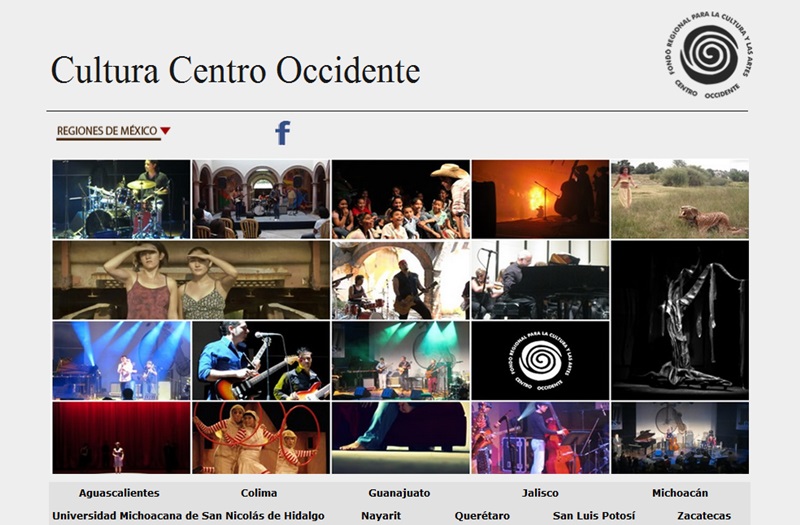Screen dimensions: 800x525
Task: Open the San Luis Potosí link
Action: tap(594, 515)
